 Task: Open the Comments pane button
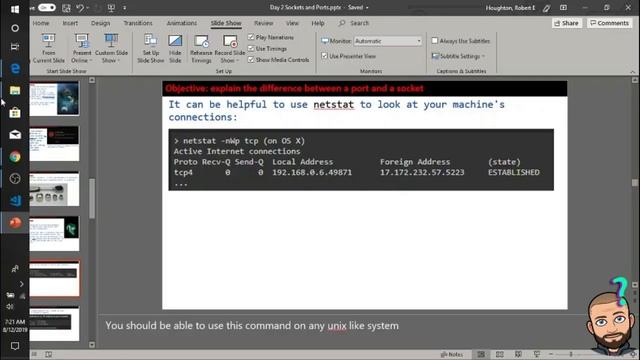(609, 23)
